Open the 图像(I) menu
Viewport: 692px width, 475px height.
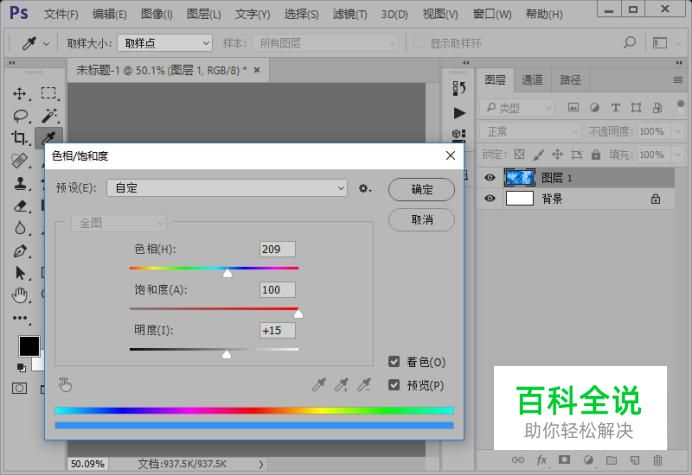(x=157, y=14)
